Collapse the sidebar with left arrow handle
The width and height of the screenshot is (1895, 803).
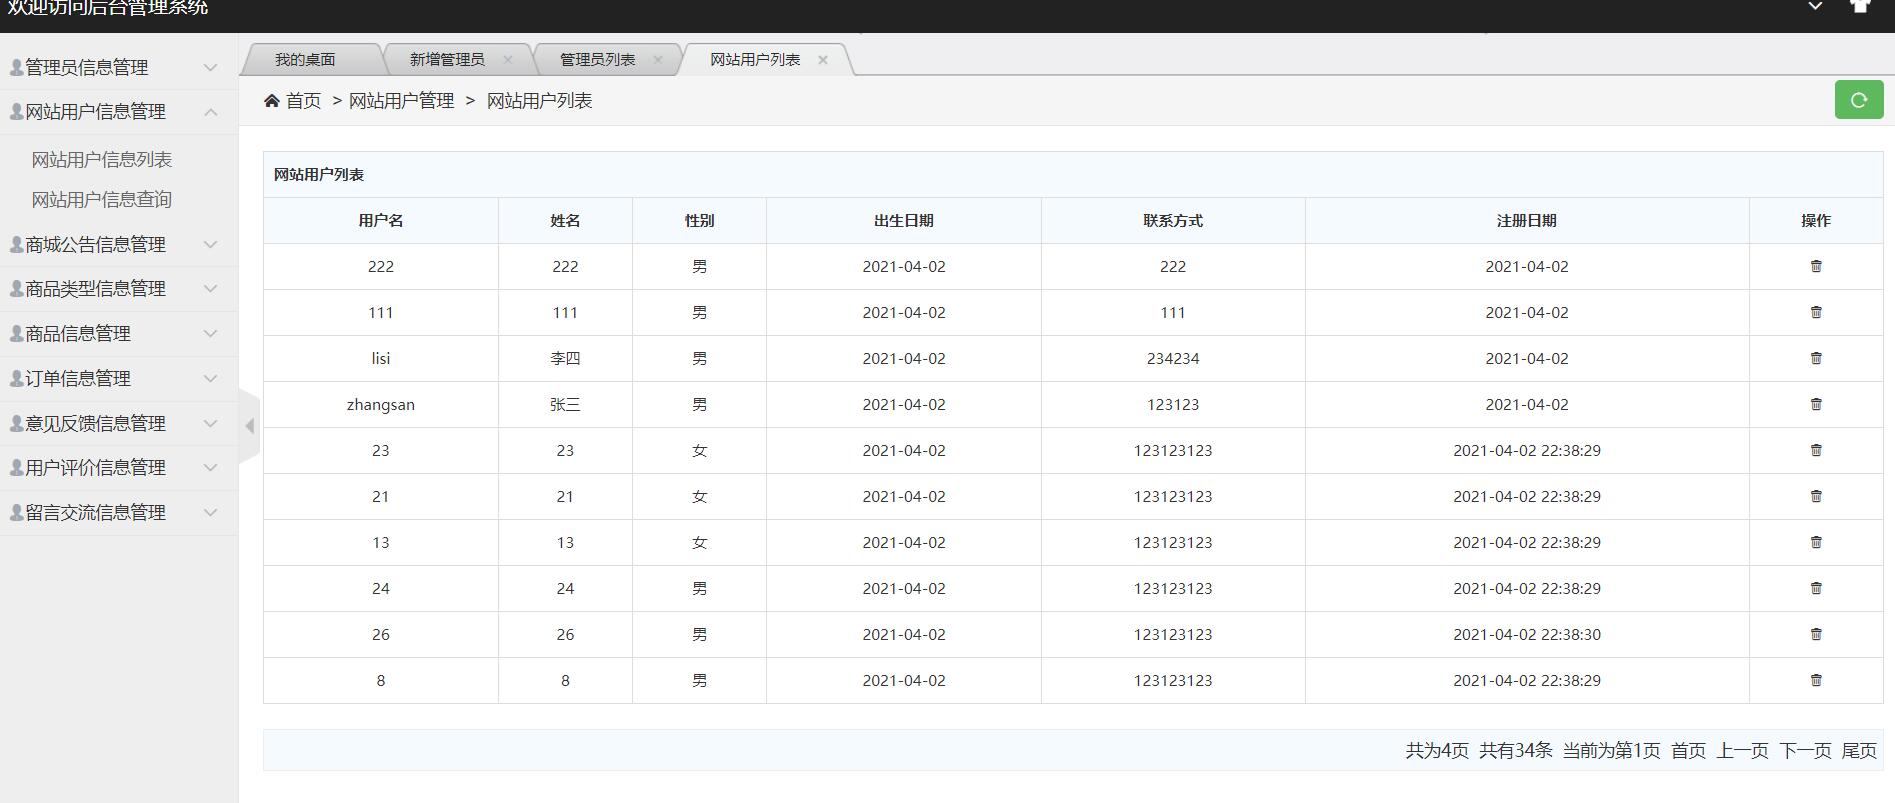249,426
